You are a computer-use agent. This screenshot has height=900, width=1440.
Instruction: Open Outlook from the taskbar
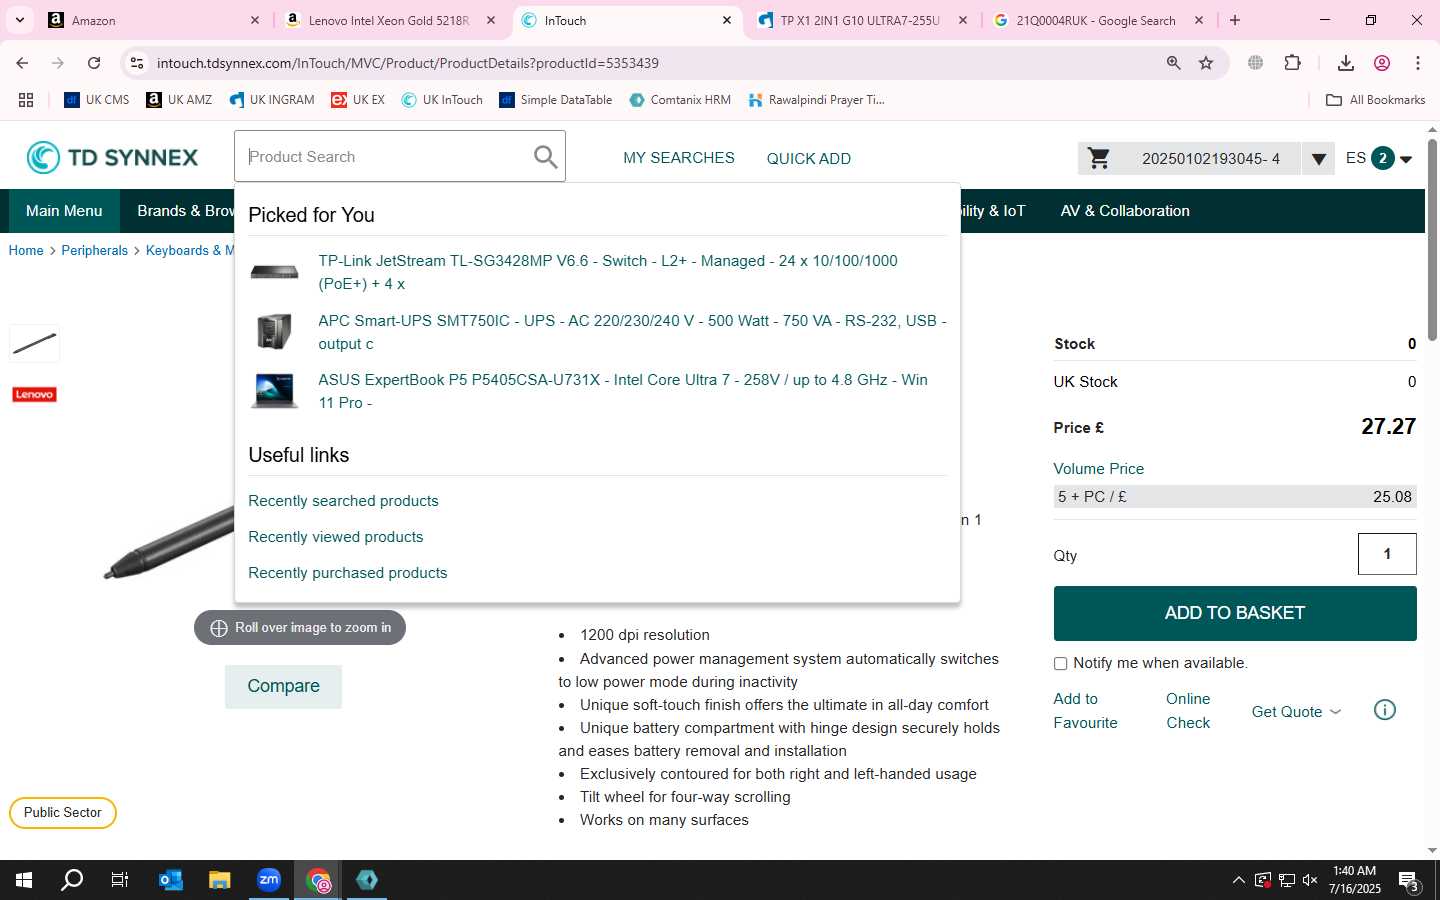point(171,880)
